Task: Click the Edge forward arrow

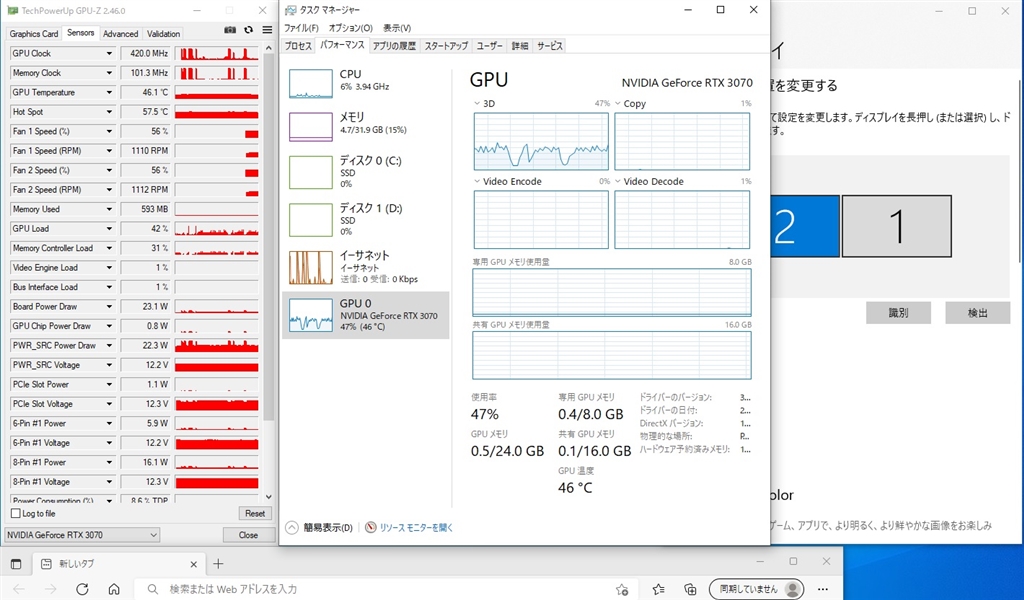Action: tap(50, 589)
